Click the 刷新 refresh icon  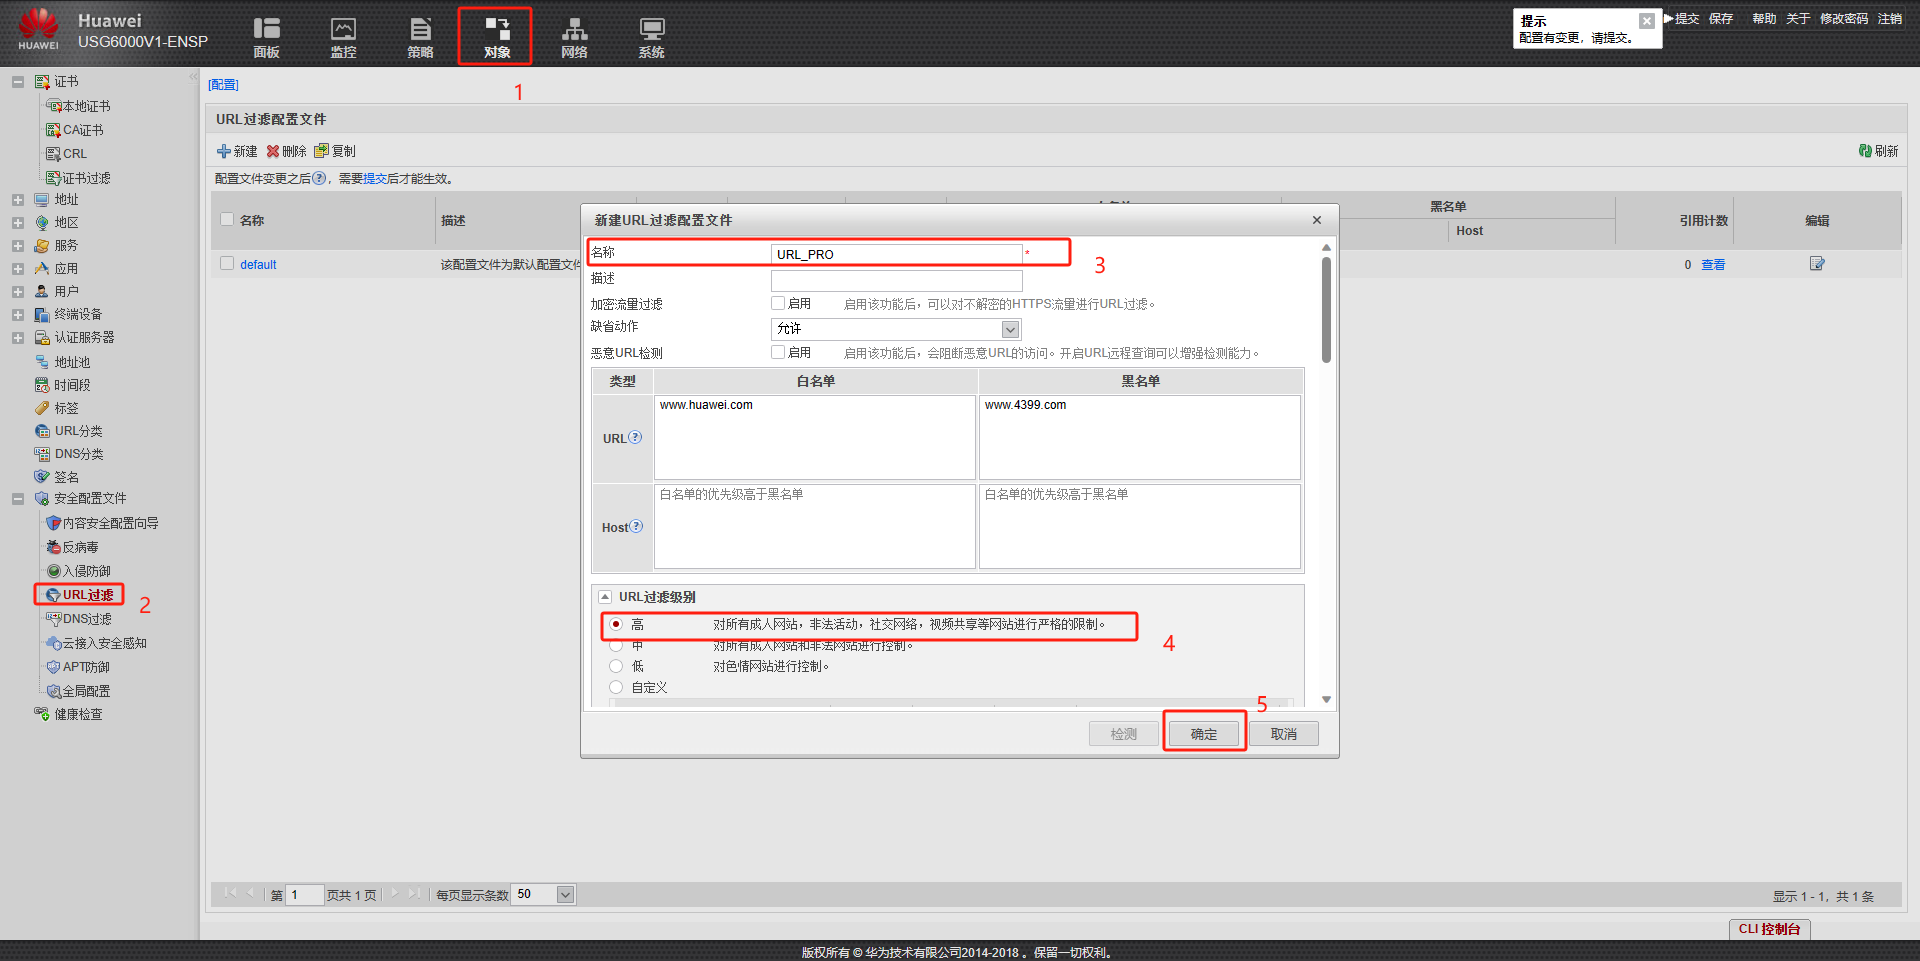pos(1865,151)
